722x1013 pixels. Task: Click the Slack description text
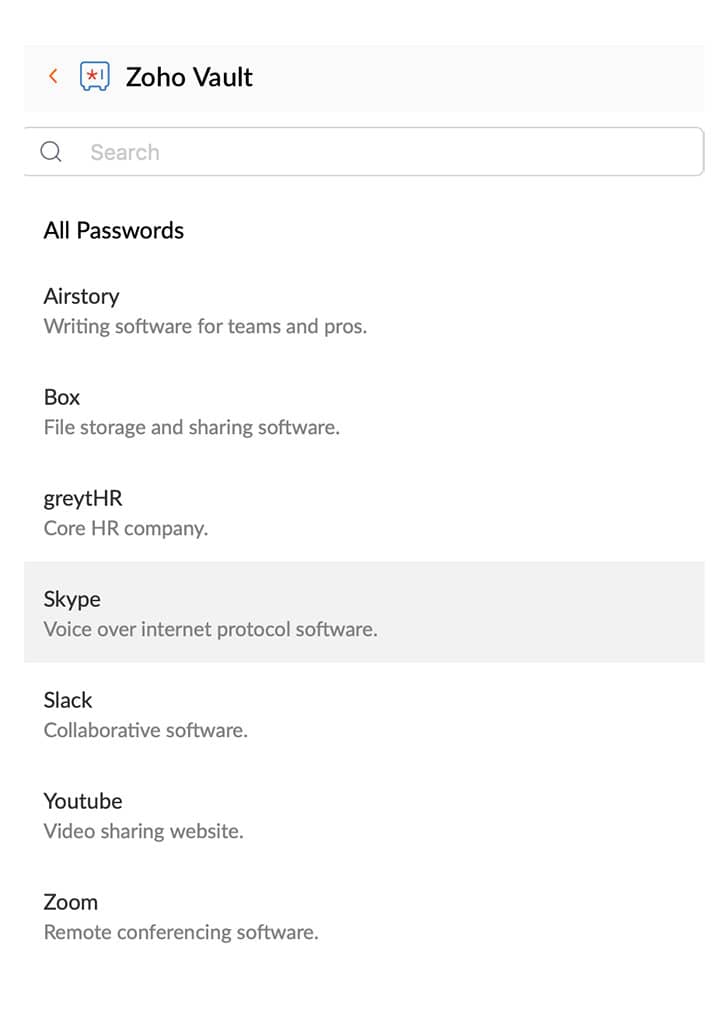click(x=145, y=730)
